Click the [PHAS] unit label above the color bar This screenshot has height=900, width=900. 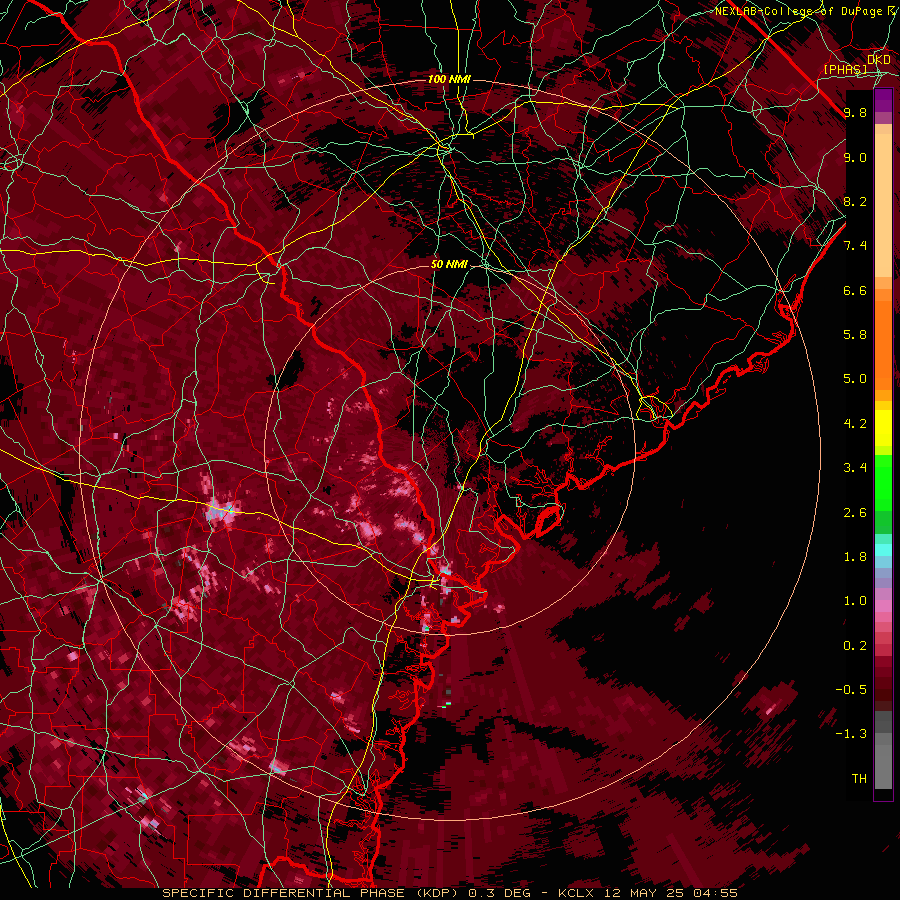(845, 69)
